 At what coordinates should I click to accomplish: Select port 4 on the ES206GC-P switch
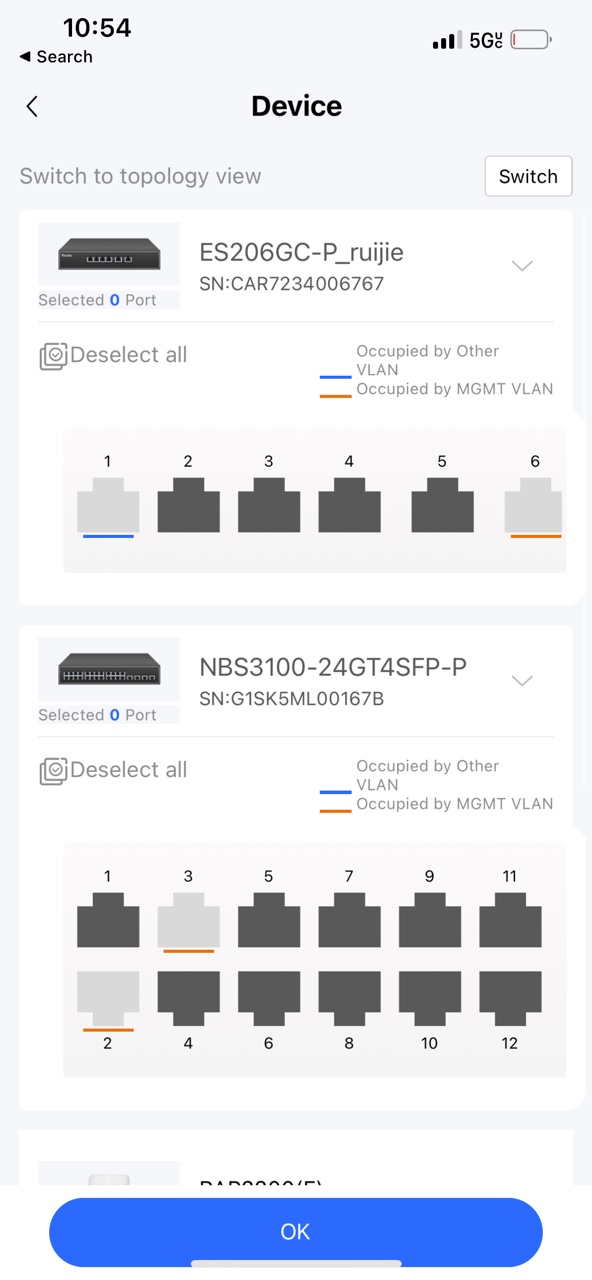(x=349, y=505)
